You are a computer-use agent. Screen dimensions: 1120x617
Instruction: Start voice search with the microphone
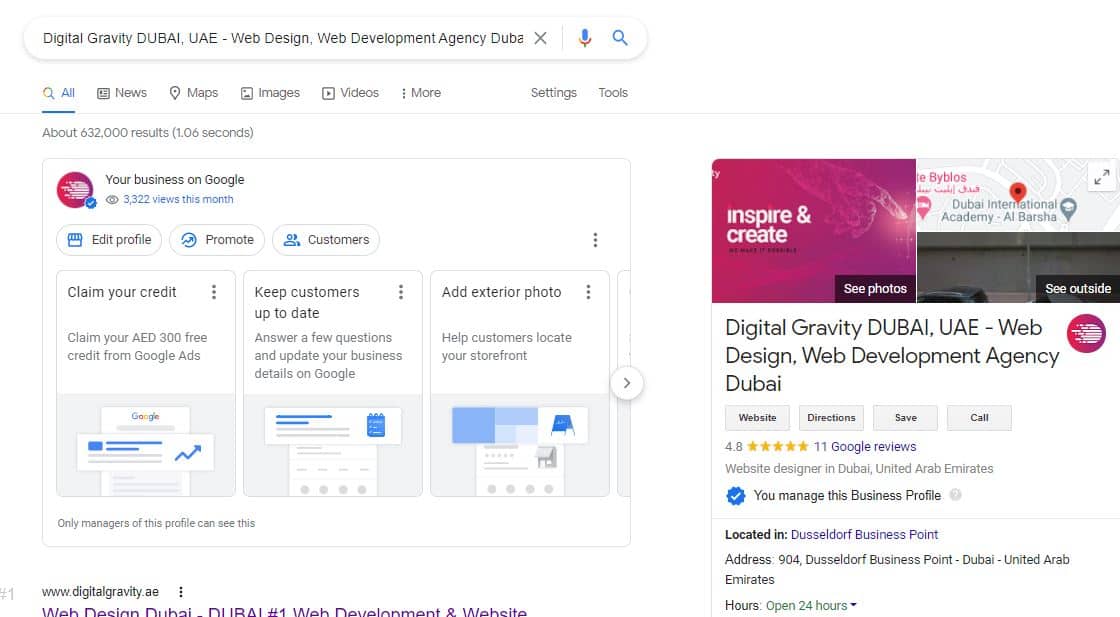(584, 38)
